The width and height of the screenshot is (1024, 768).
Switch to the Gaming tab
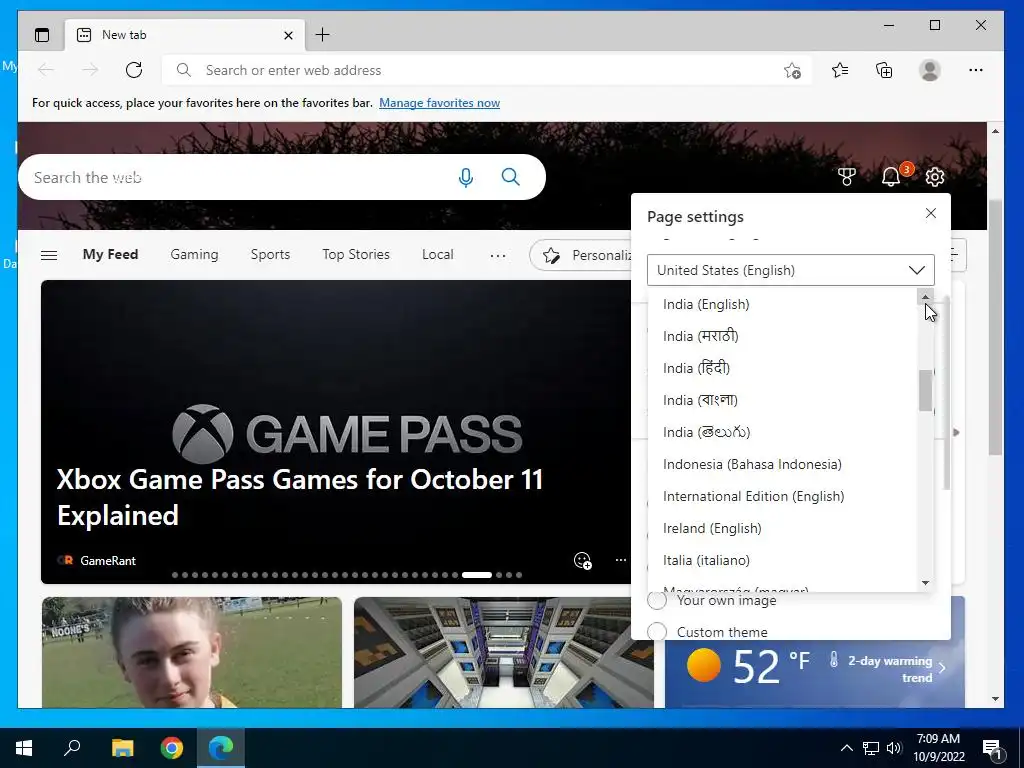(x=194, y=255)
